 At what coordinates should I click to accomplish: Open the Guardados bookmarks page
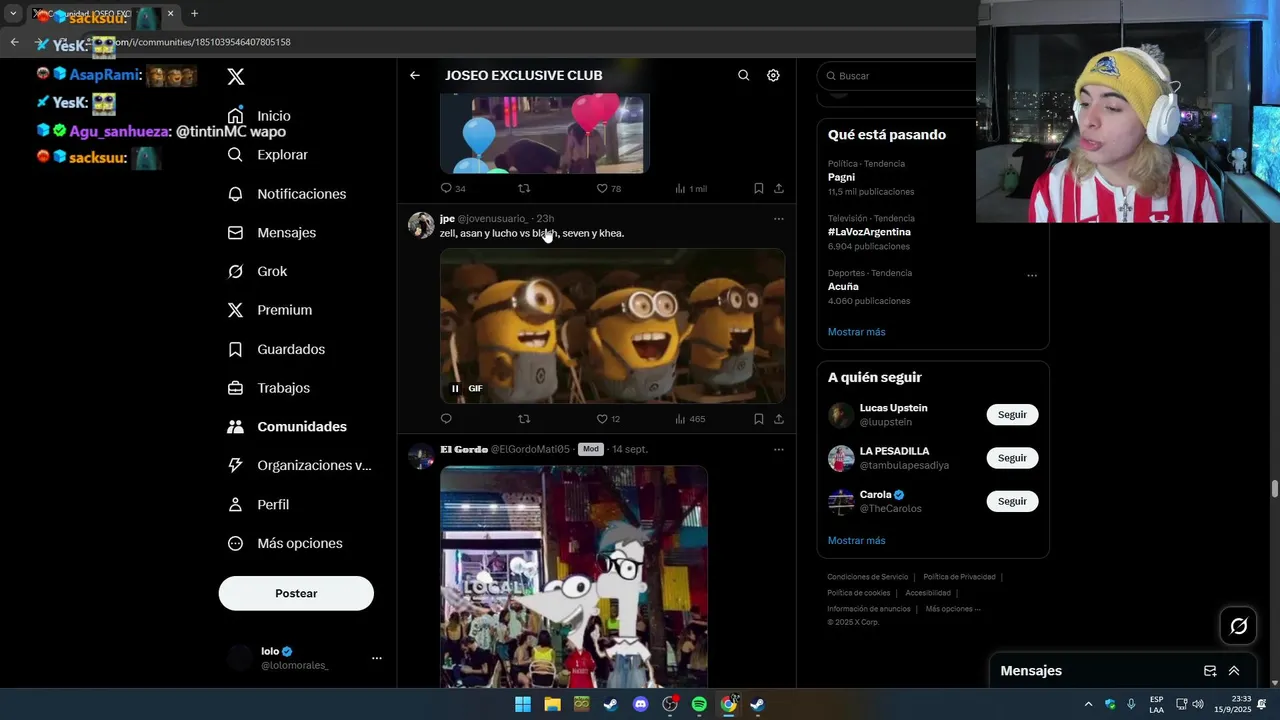[x=277, y=349]
